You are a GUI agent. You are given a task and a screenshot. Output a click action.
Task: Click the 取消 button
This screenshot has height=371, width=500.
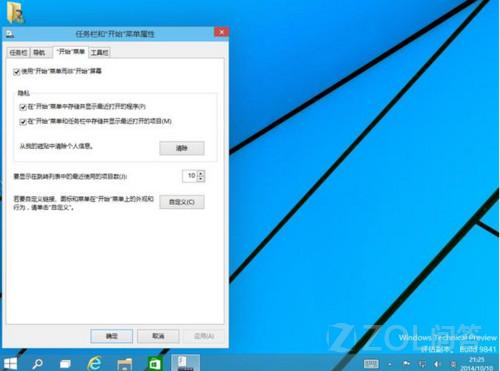[158, 336]
